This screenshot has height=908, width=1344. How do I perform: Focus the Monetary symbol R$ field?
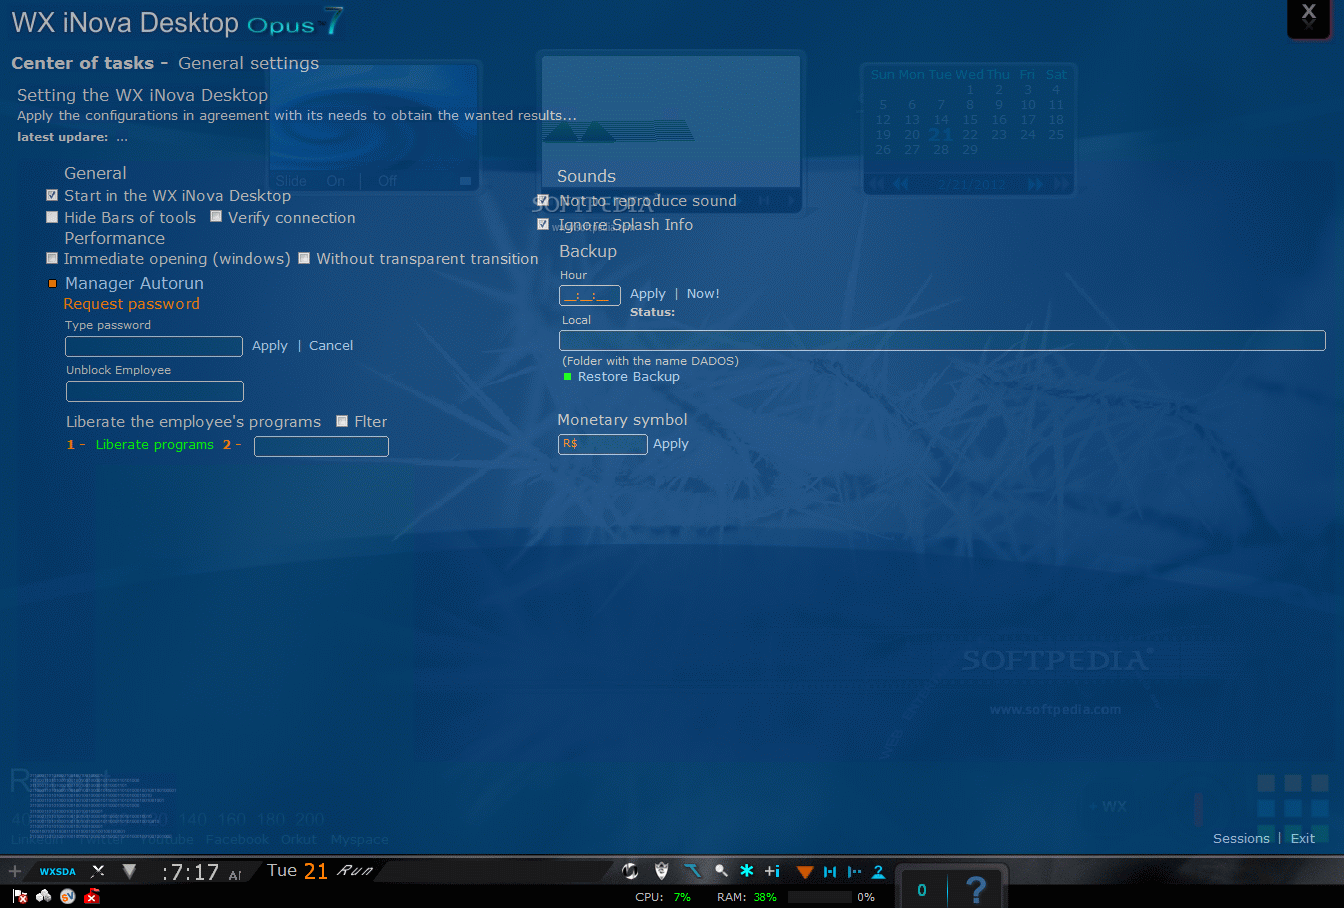[603, 444]
